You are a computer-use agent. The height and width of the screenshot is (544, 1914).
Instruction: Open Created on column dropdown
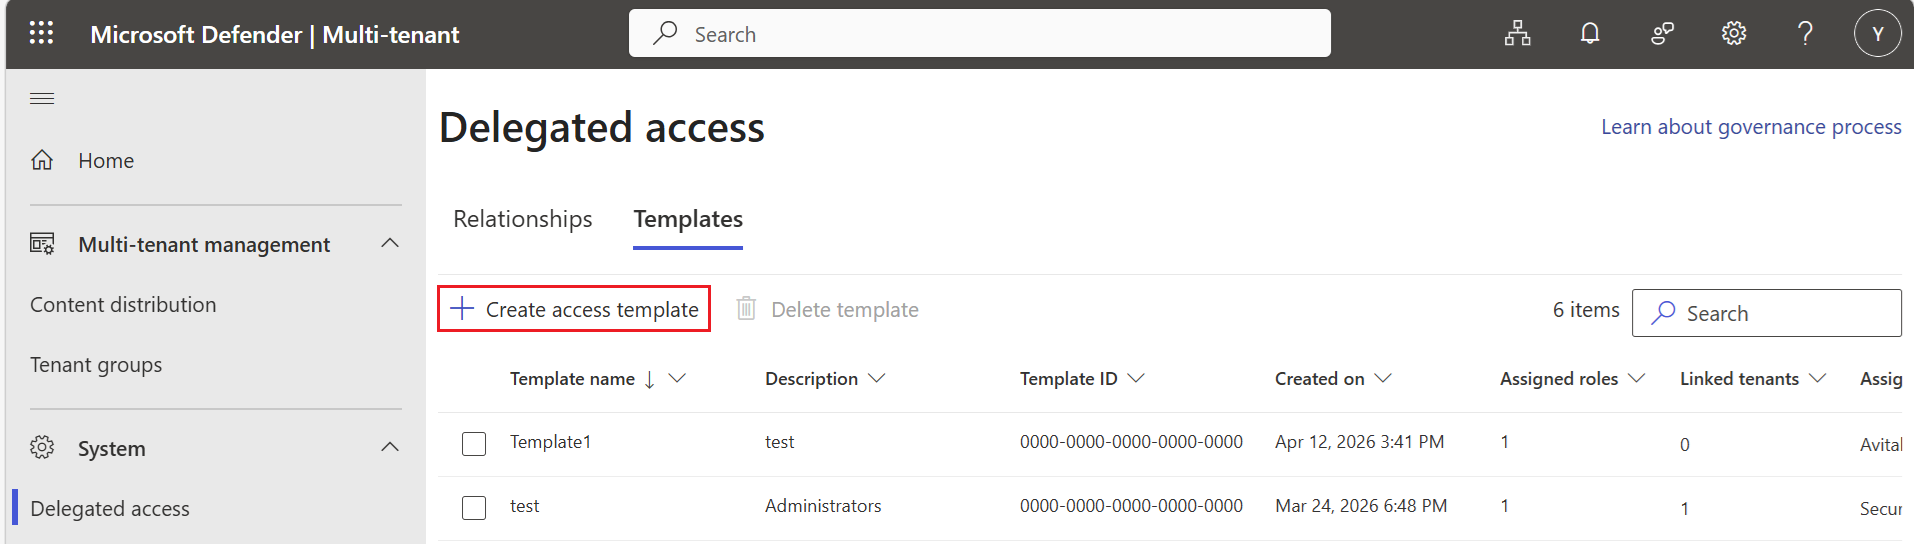(x=1383, y=378)
